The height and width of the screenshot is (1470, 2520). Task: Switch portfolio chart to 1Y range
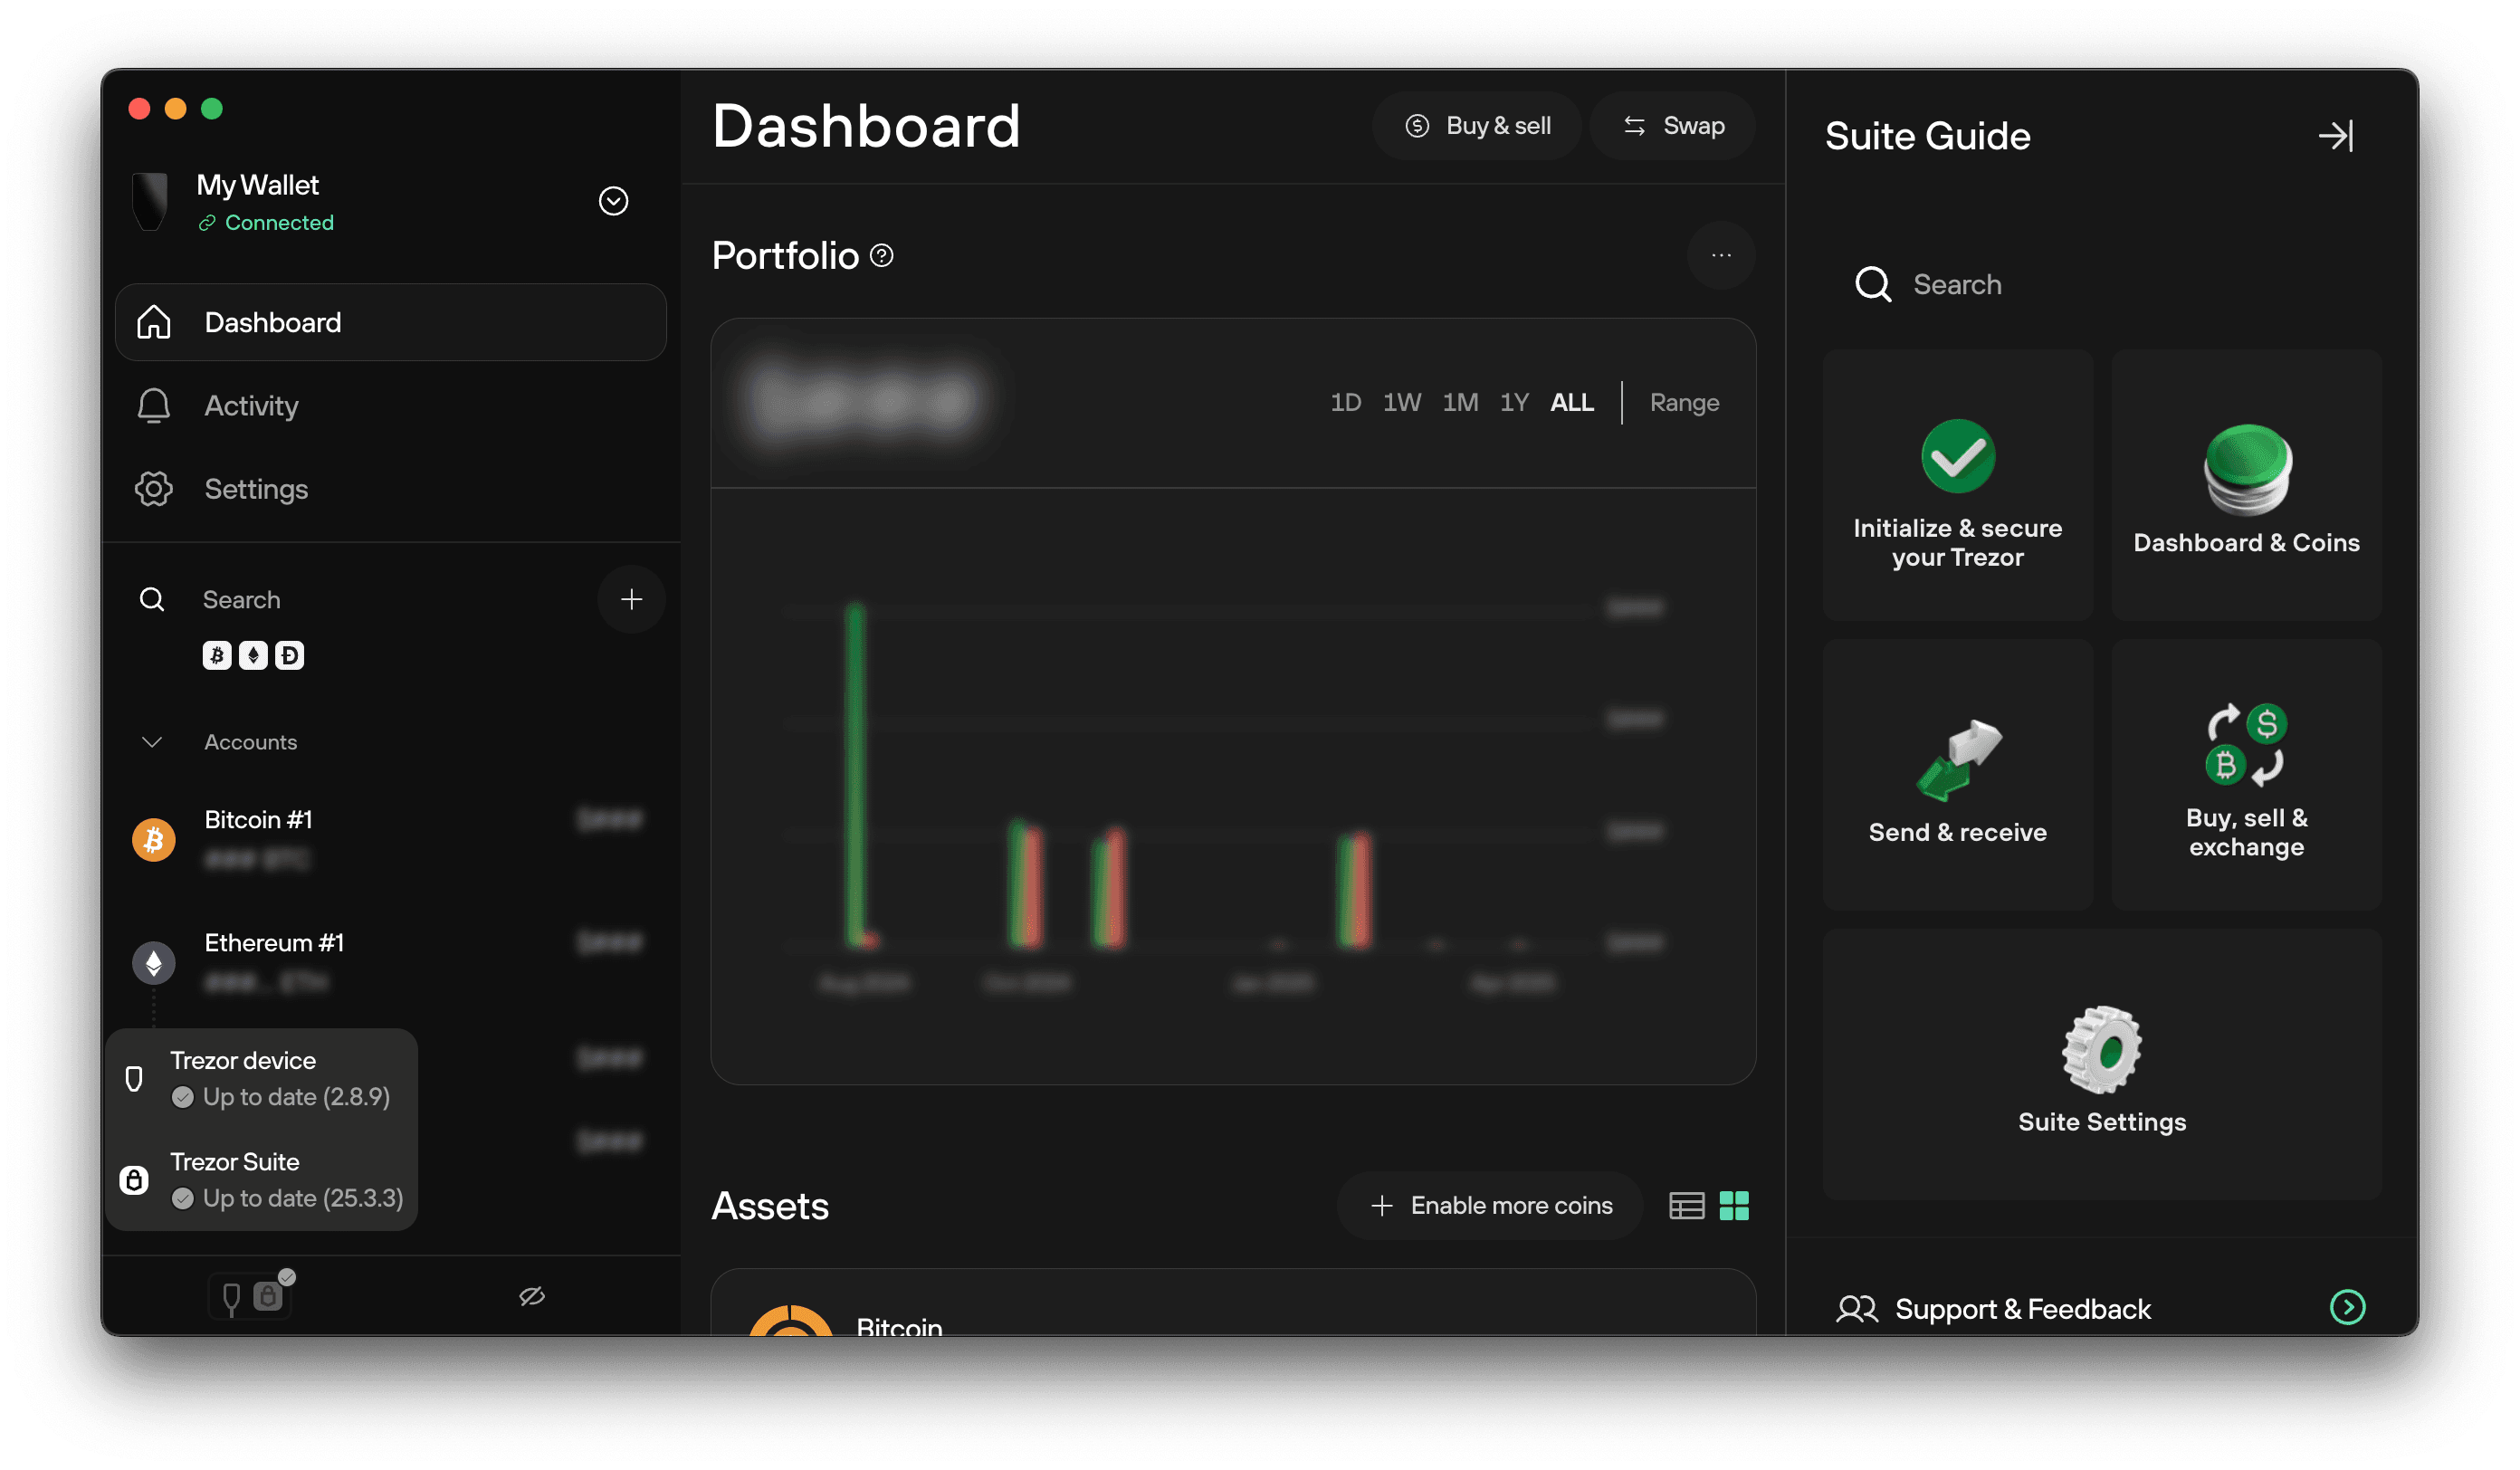coord(1514,402)
